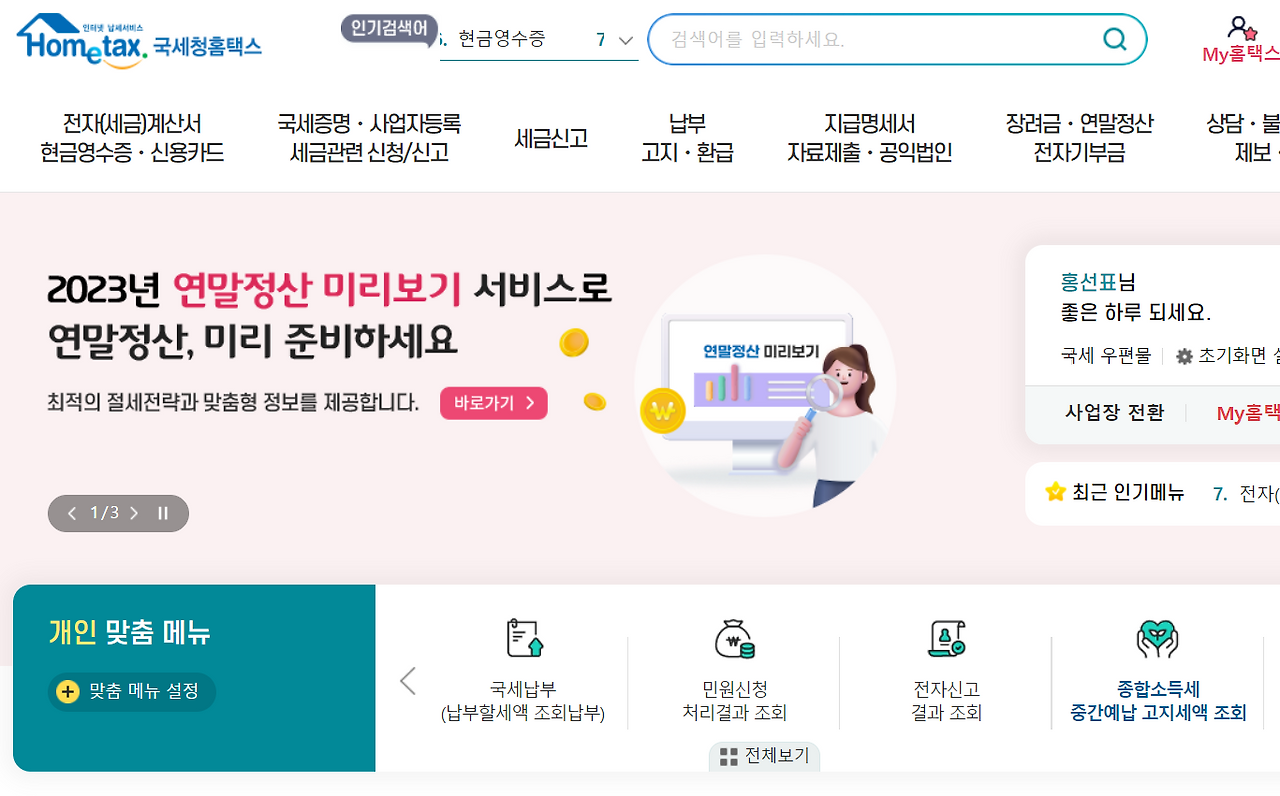Click the magnifier search icon
The image size is (1280, 796).
tap(1114, 39)
